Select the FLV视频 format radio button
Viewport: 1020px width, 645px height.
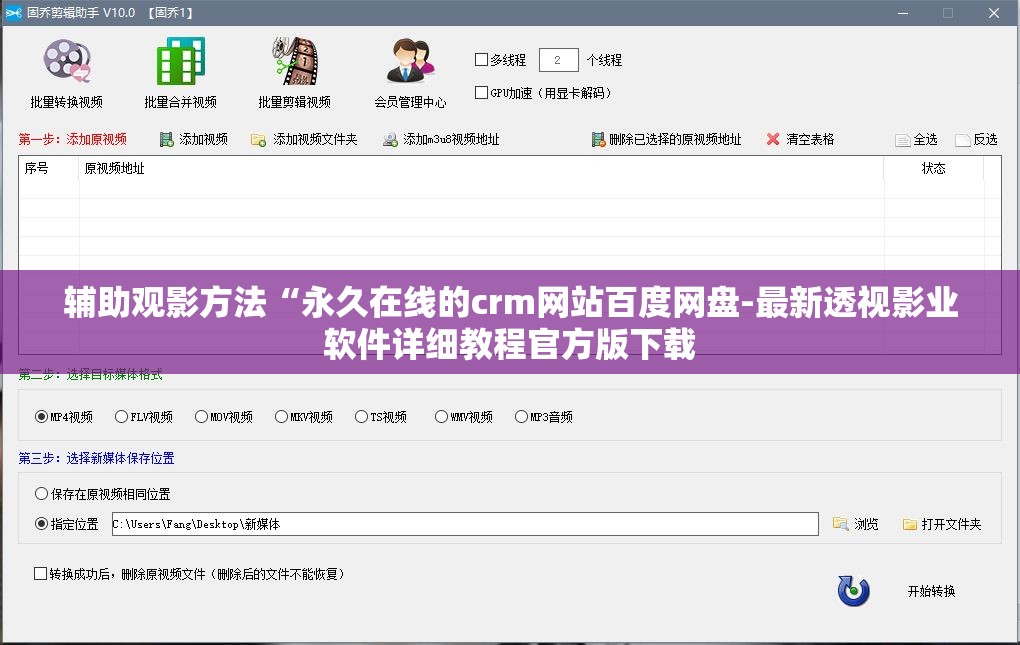pos(121,417)
